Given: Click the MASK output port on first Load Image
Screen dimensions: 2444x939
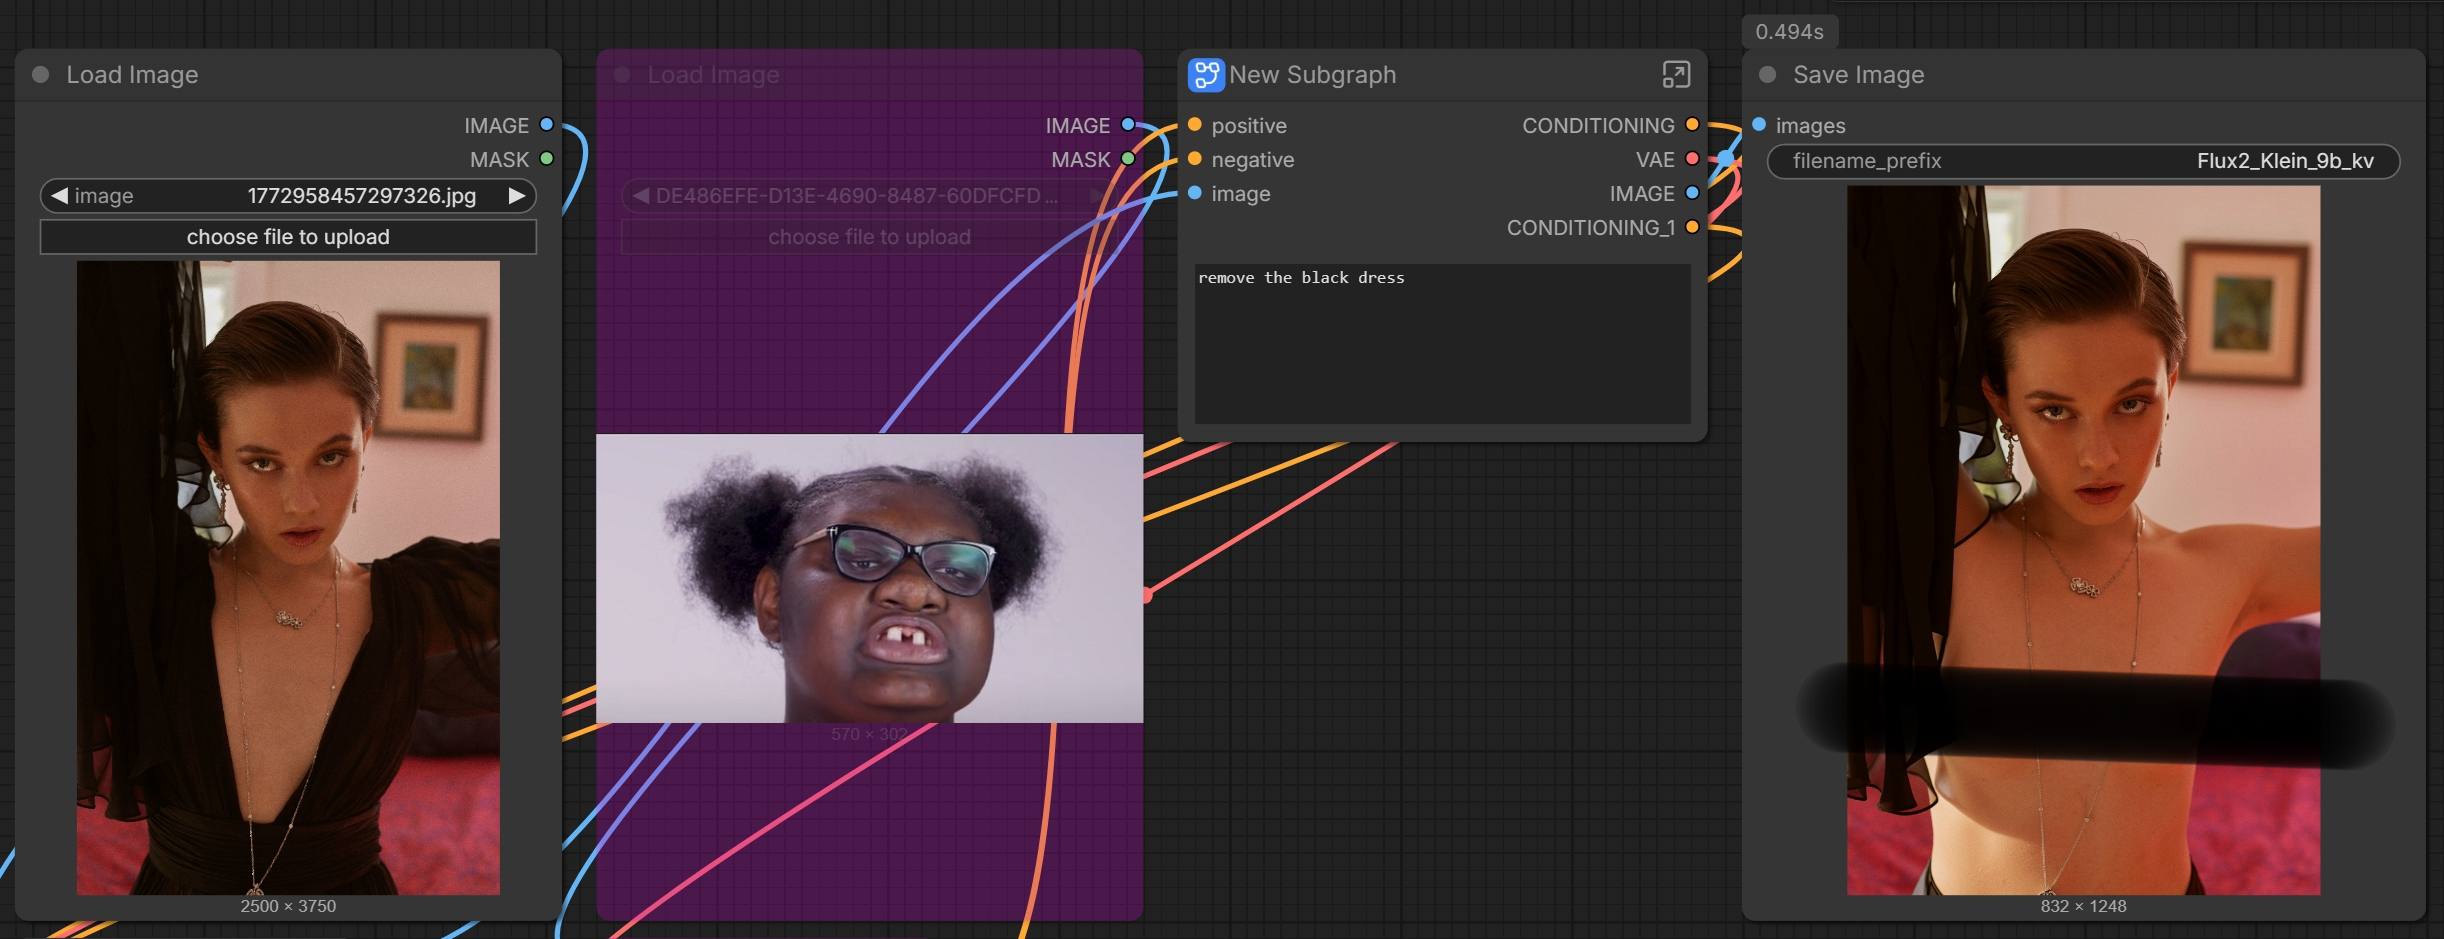Looking at the screenshot, I should pos(546,159).
